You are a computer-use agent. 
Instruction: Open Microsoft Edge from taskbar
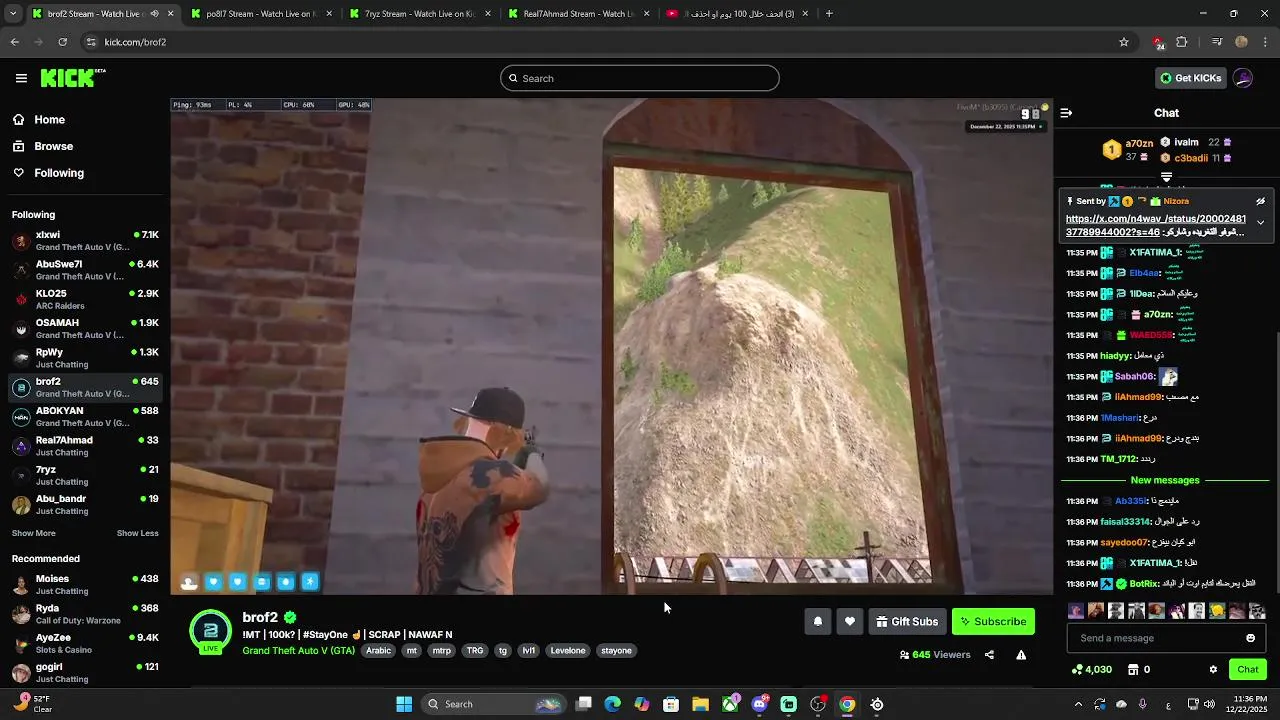click(613, 704)
